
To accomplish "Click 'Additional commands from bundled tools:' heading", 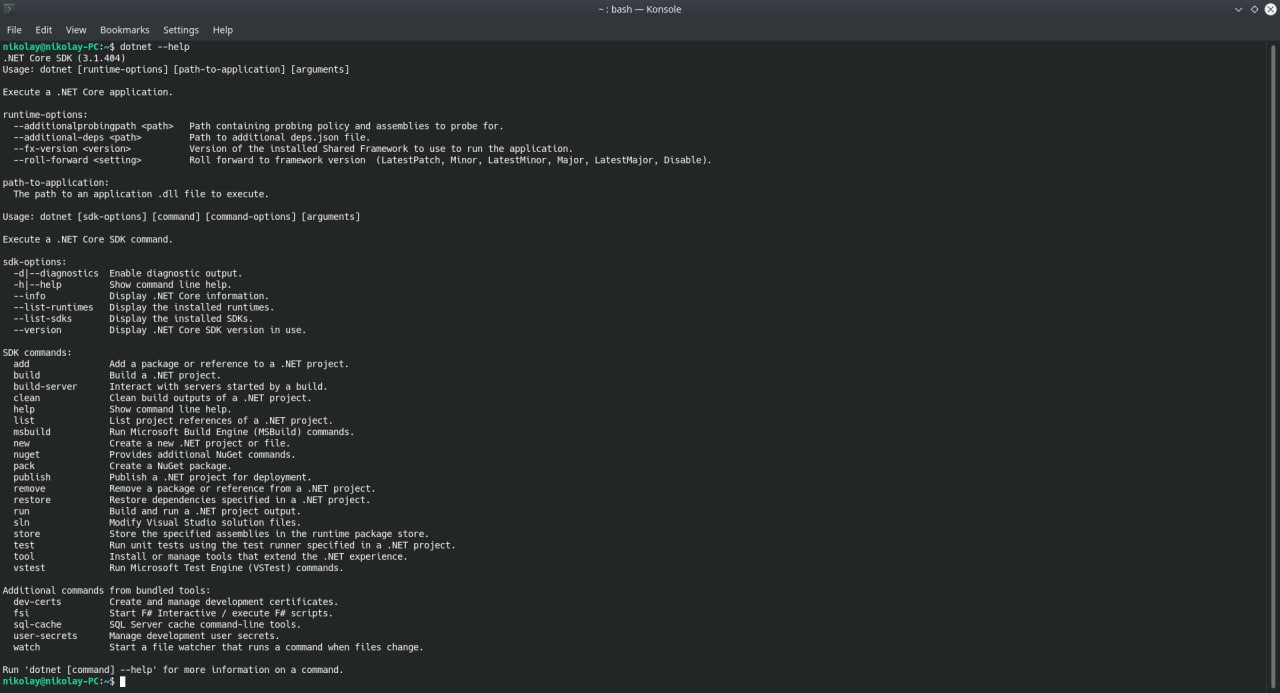I will click(107, 591).
